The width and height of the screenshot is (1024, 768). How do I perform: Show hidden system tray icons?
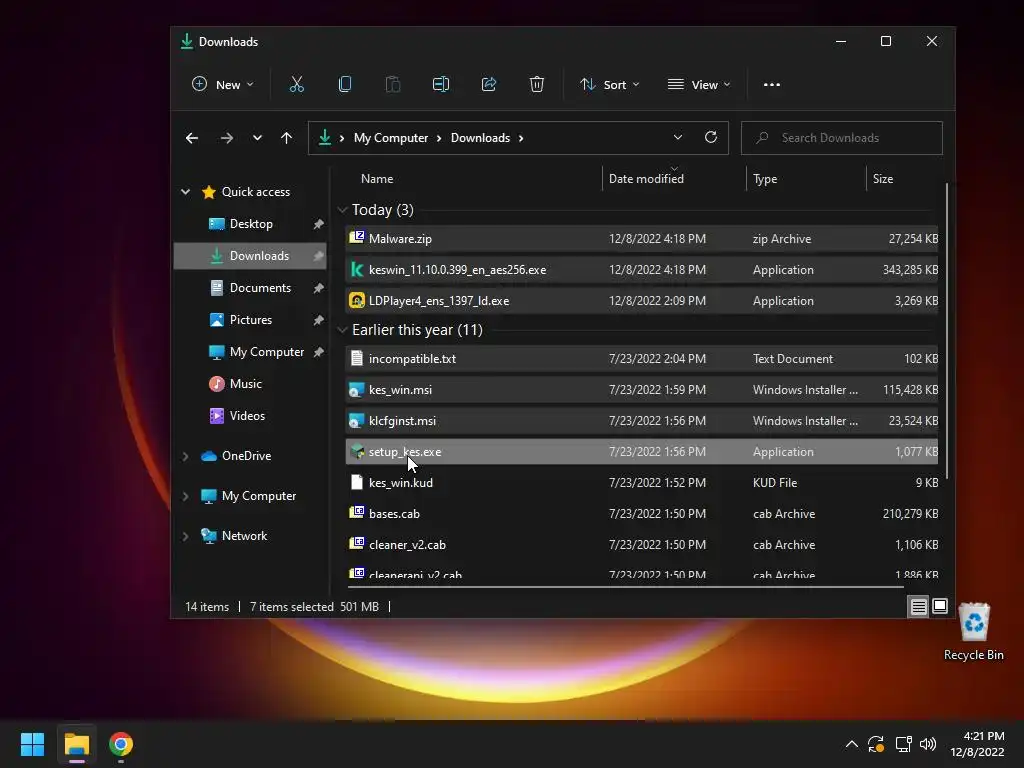pos(852,744)
